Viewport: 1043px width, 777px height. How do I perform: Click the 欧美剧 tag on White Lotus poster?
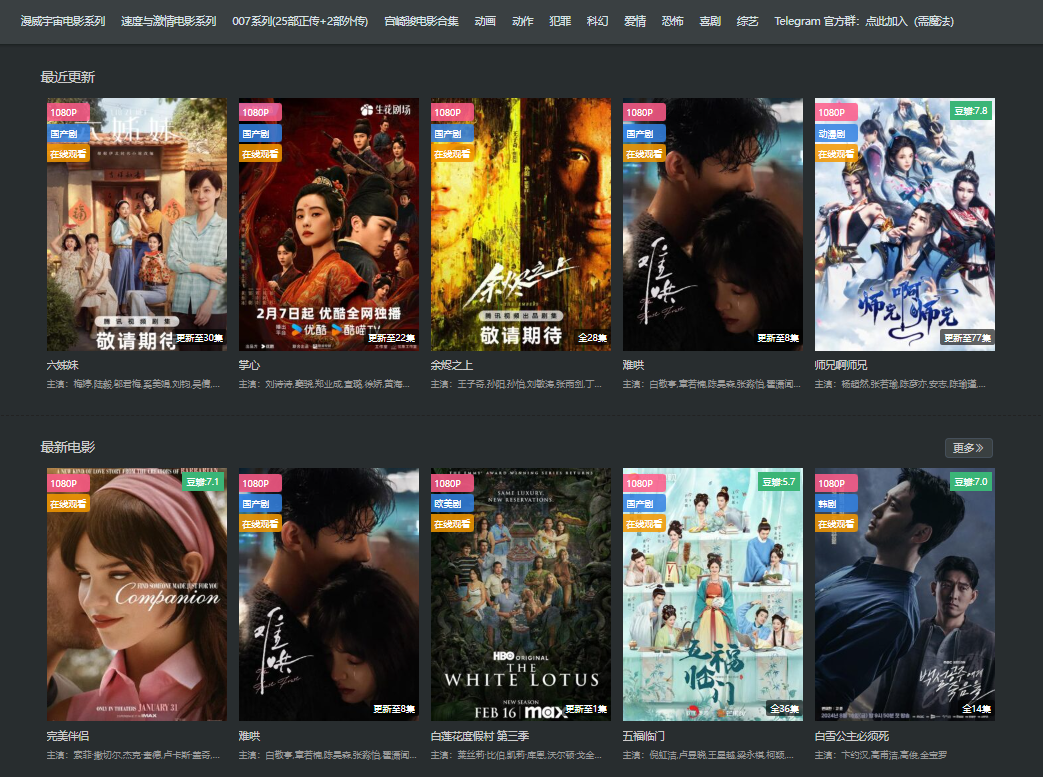[452, 504]
